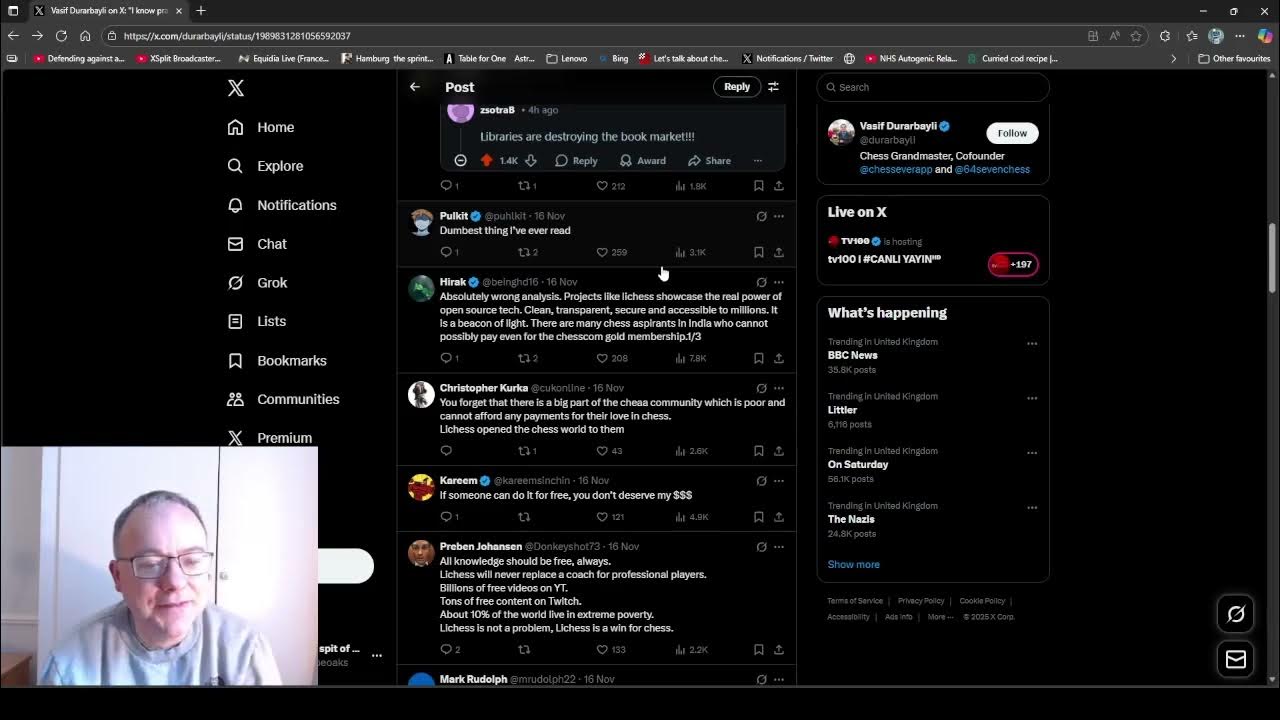Like Hirak's reply with 208 likes
1280x720 pixels.
click(612, 358)
